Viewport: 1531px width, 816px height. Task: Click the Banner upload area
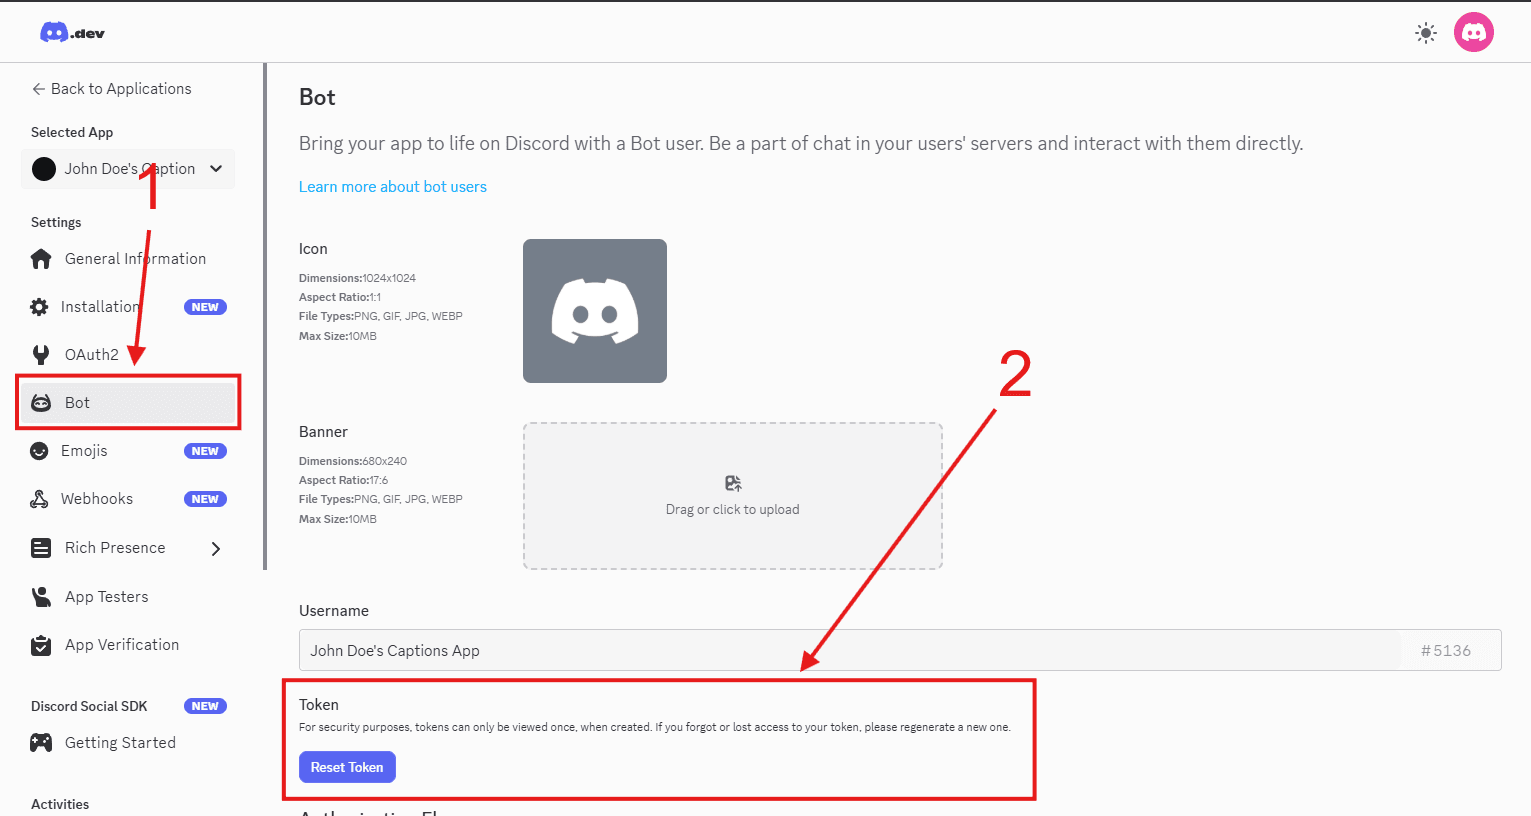pyautogui.click(x=732, y=496)
